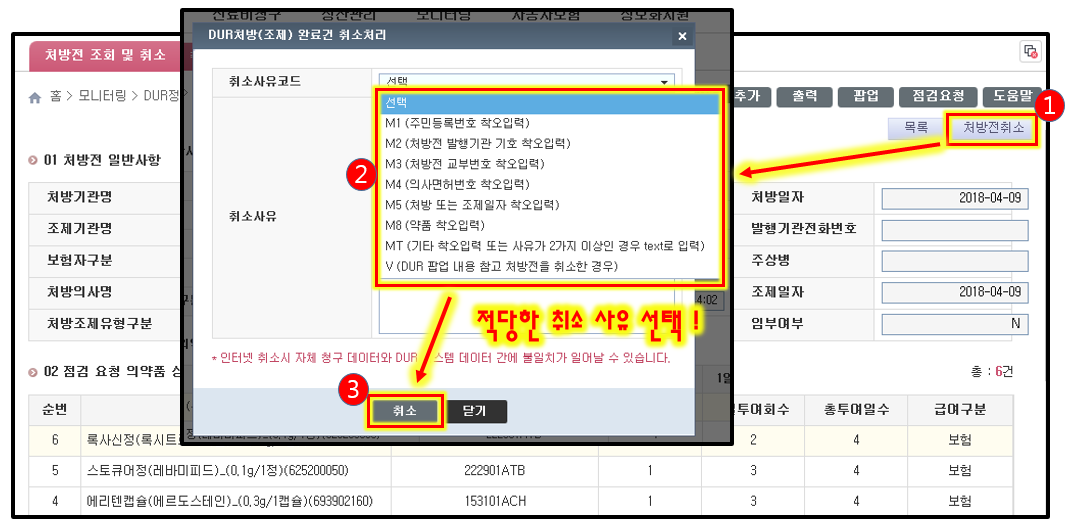Click the 취소 button in dialog

[404, 411]
